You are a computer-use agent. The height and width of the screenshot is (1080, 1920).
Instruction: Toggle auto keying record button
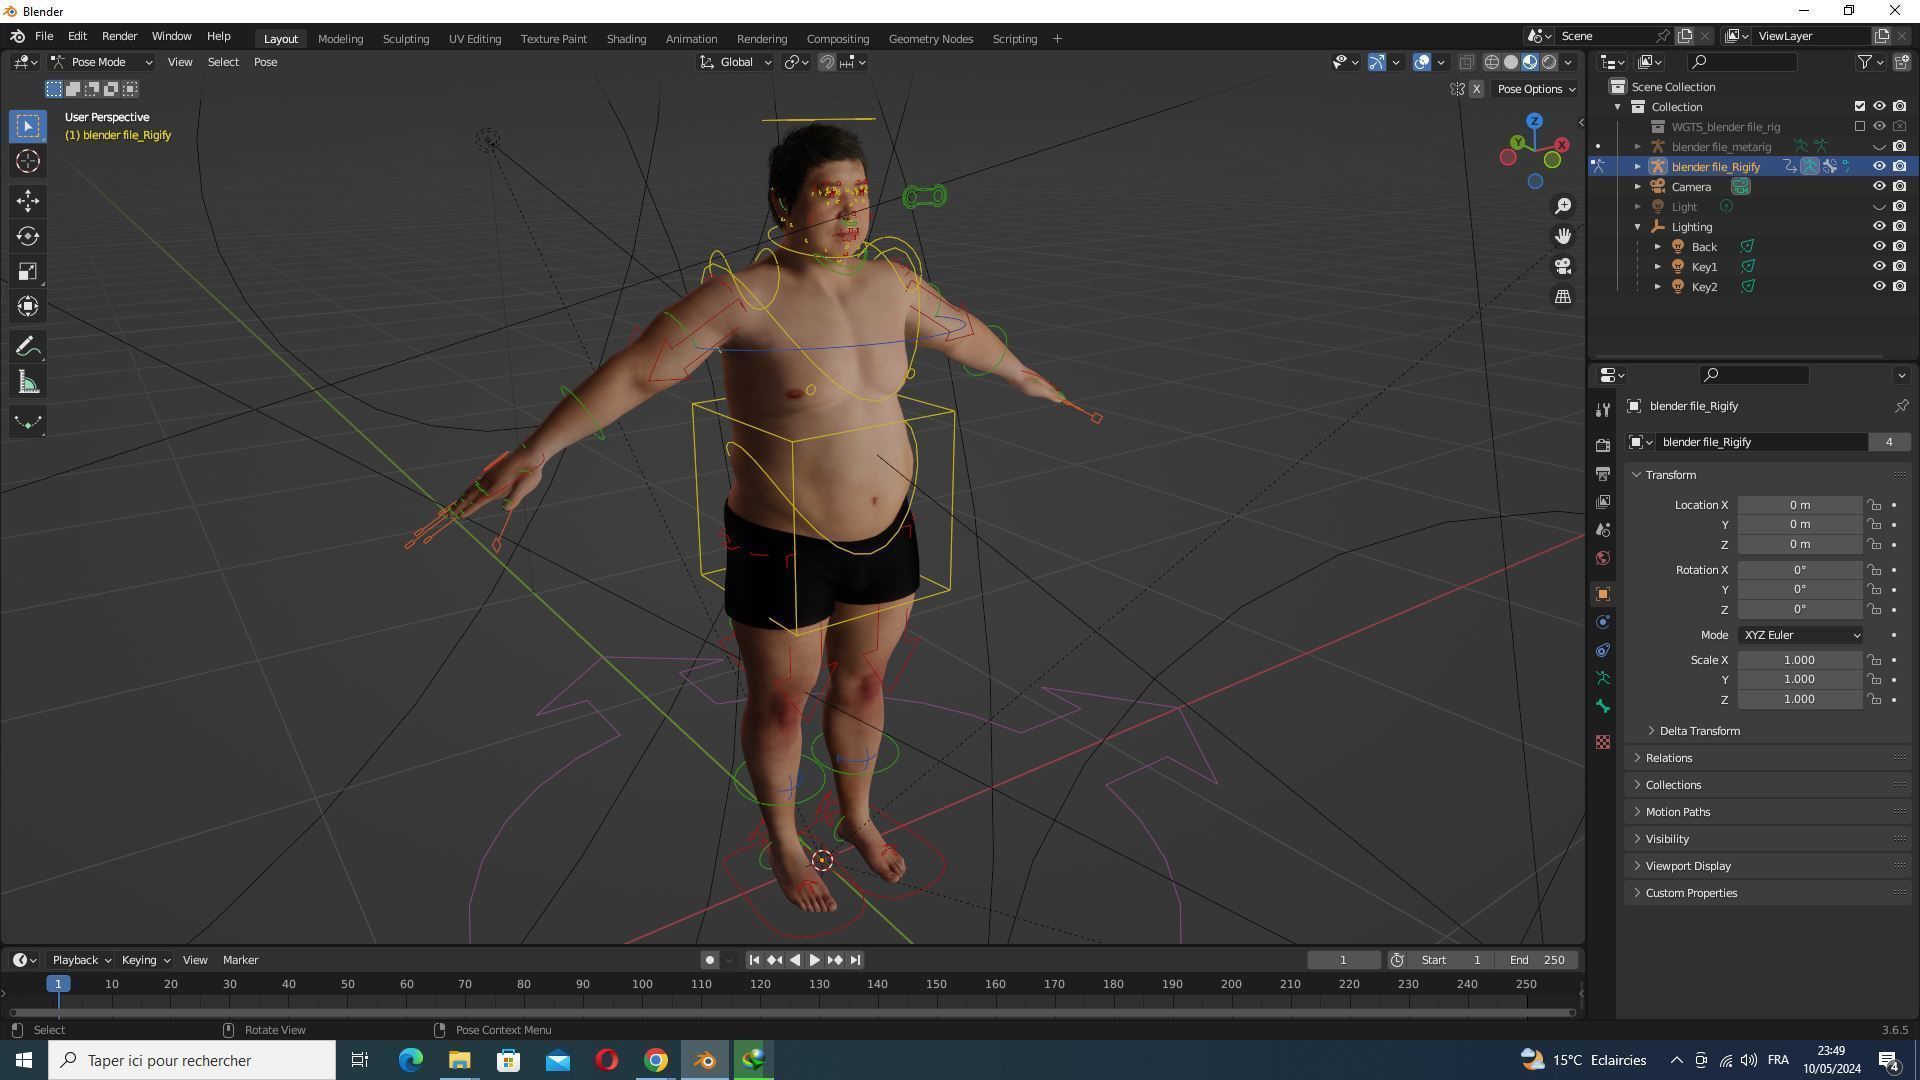pyautogui.click(x=709, y=960)
